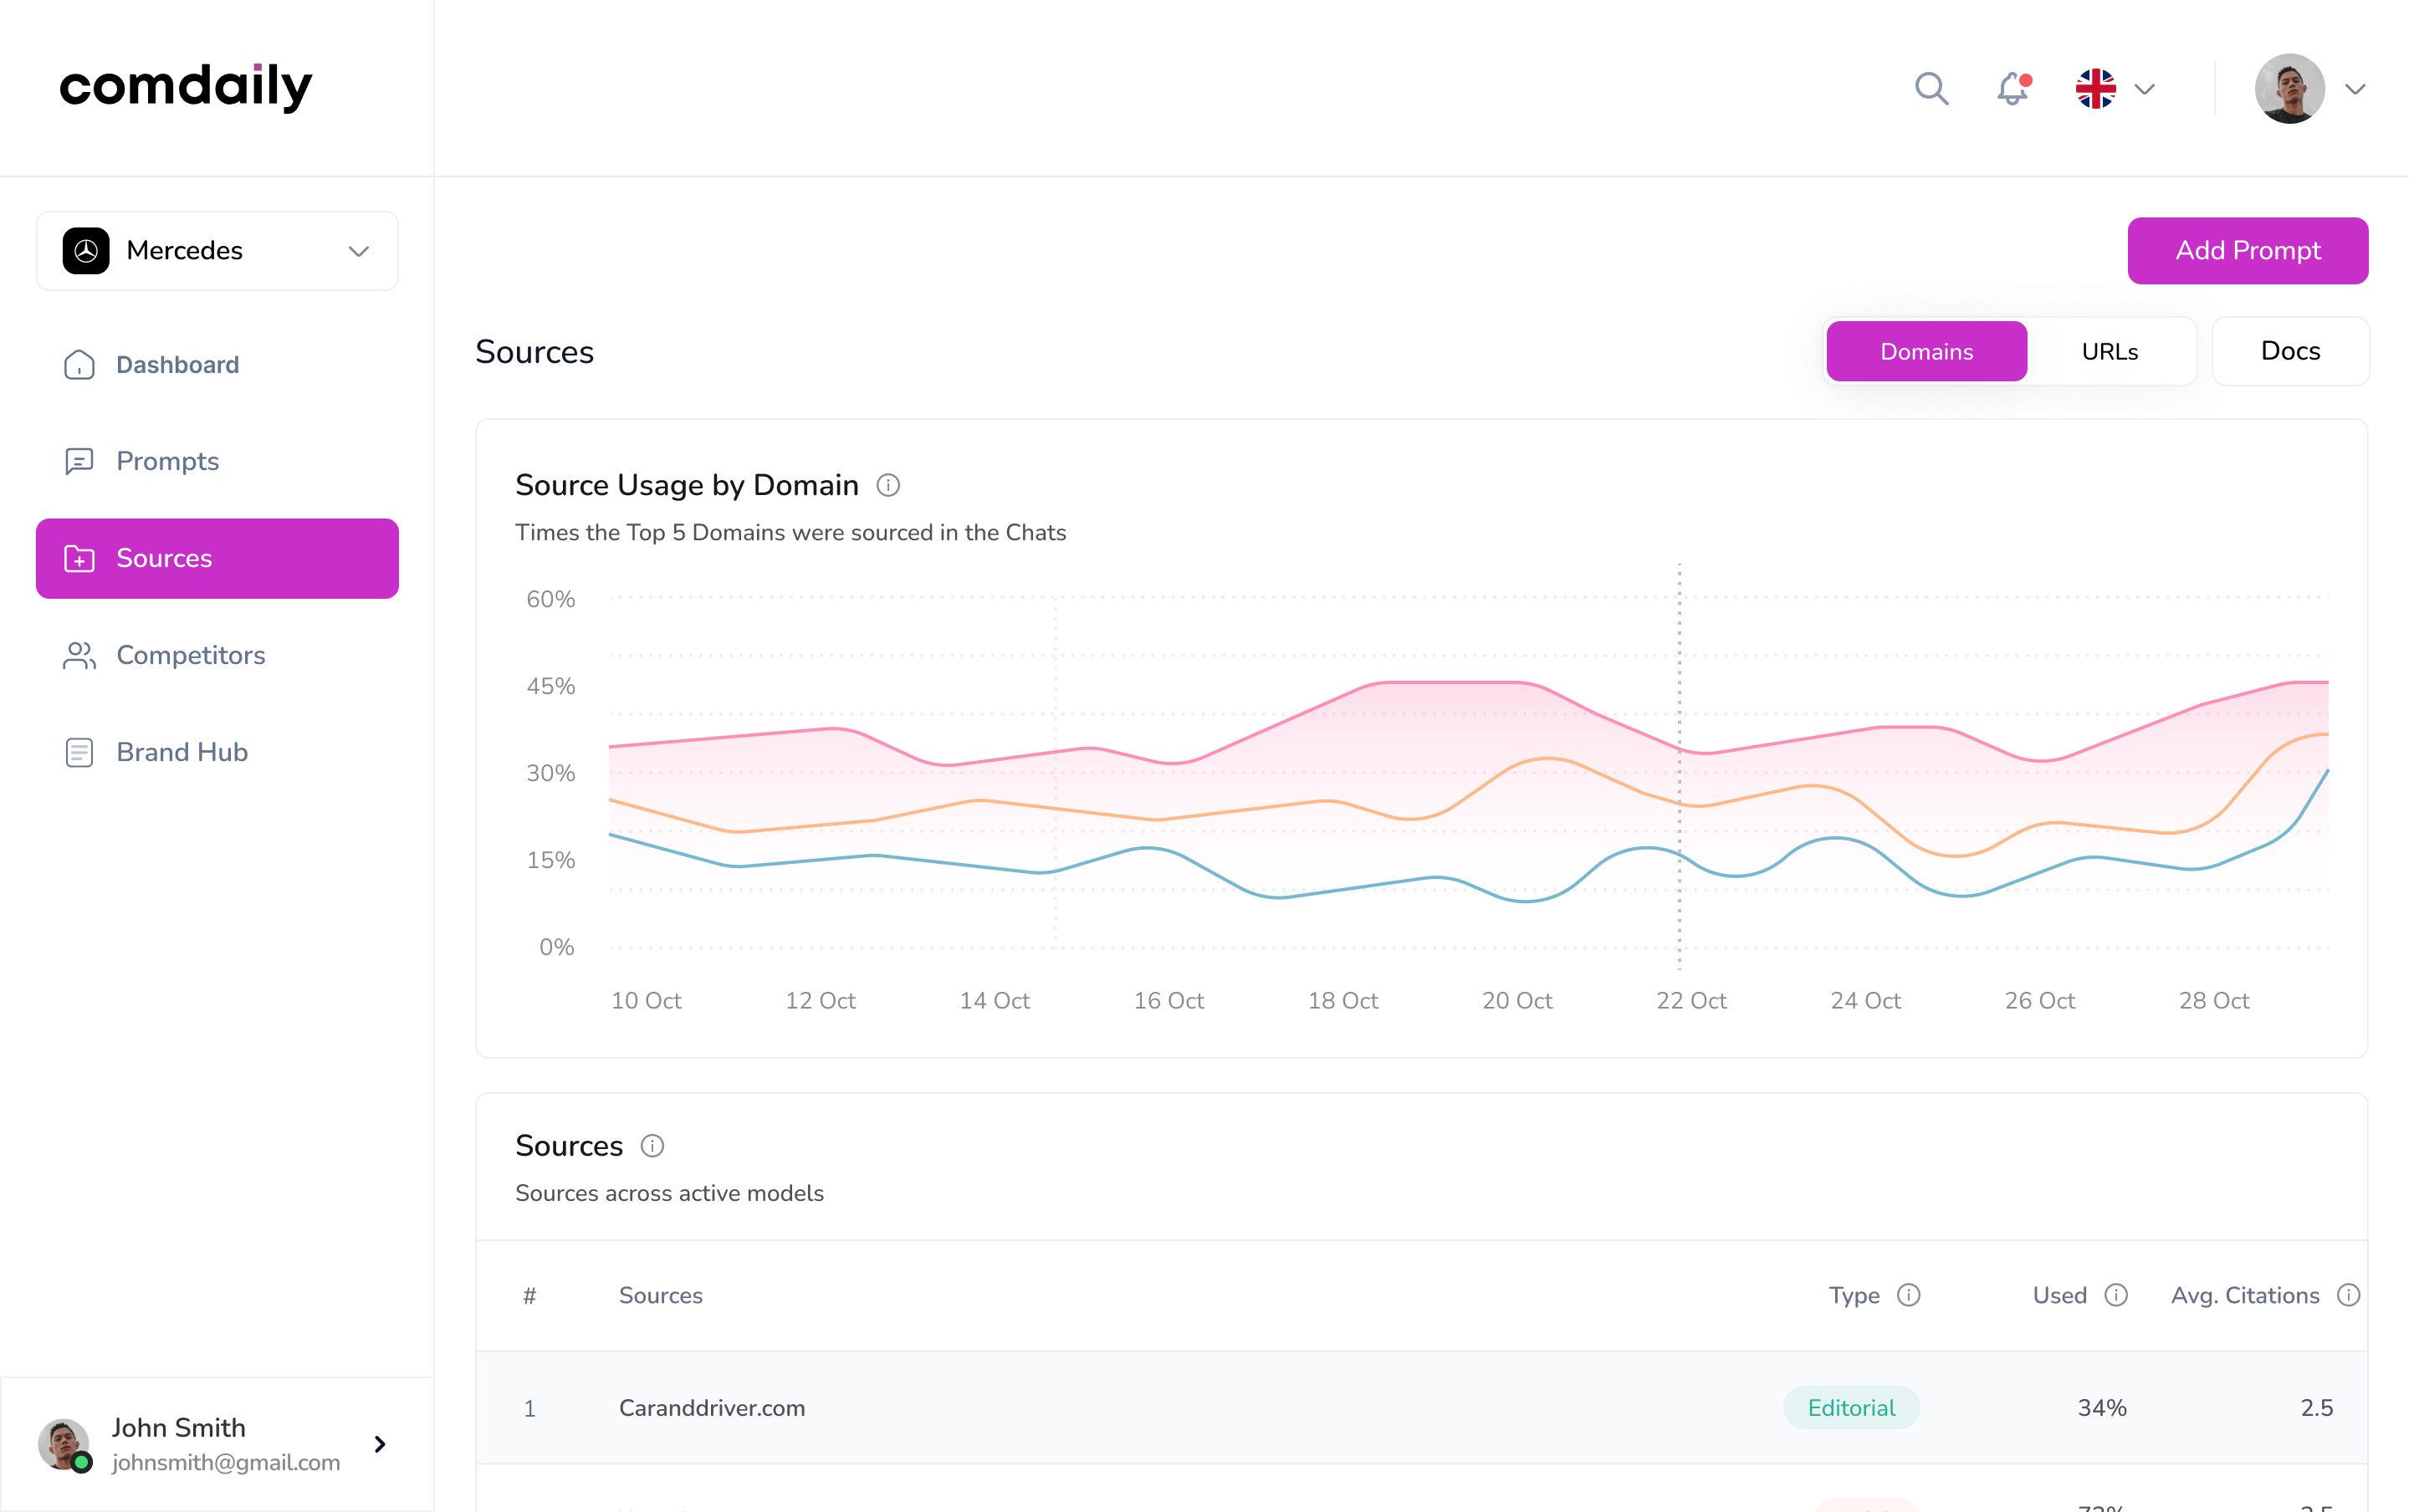Open Caranddriver.com source row
The height and width of the screenshot is (1512, 2409).
(x=712, y=1408)
